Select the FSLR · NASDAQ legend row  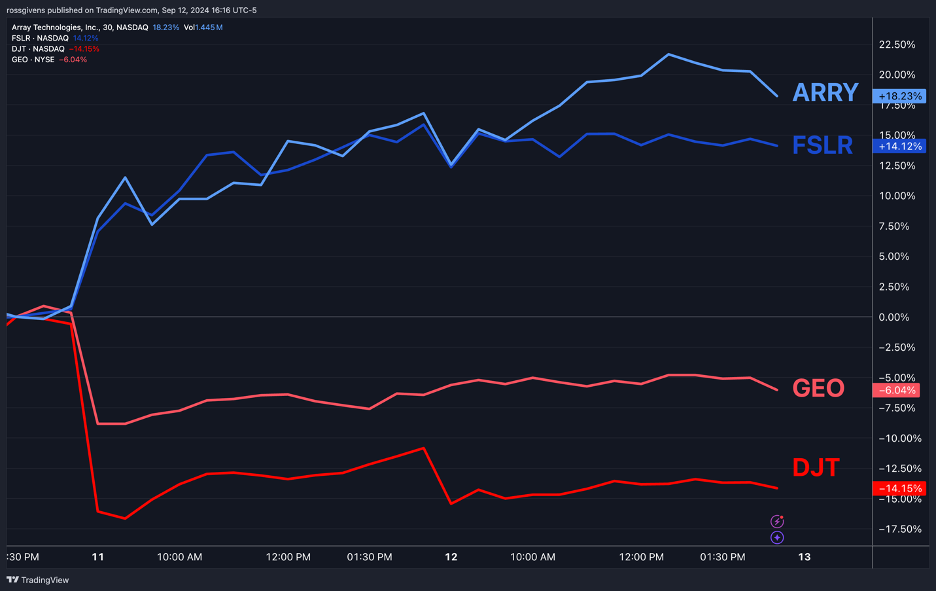pos(55,38)
